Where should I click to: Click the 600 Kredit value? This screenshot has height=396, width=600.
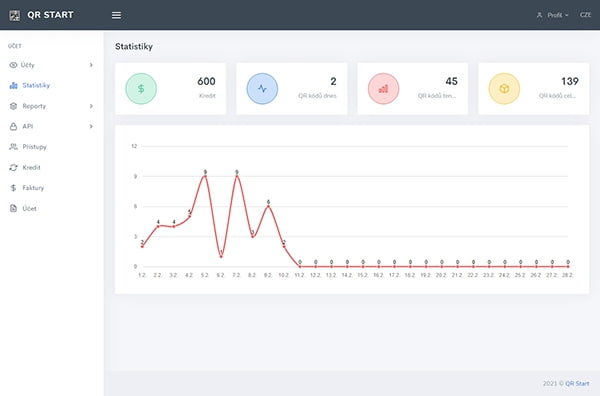tap(206, 81)
